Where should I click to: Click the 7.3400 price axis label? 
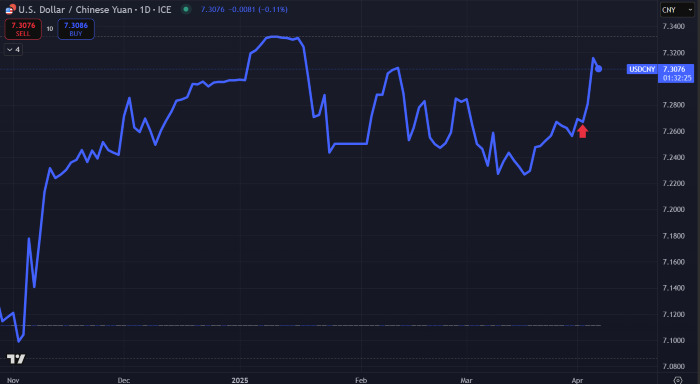point(674,26)
